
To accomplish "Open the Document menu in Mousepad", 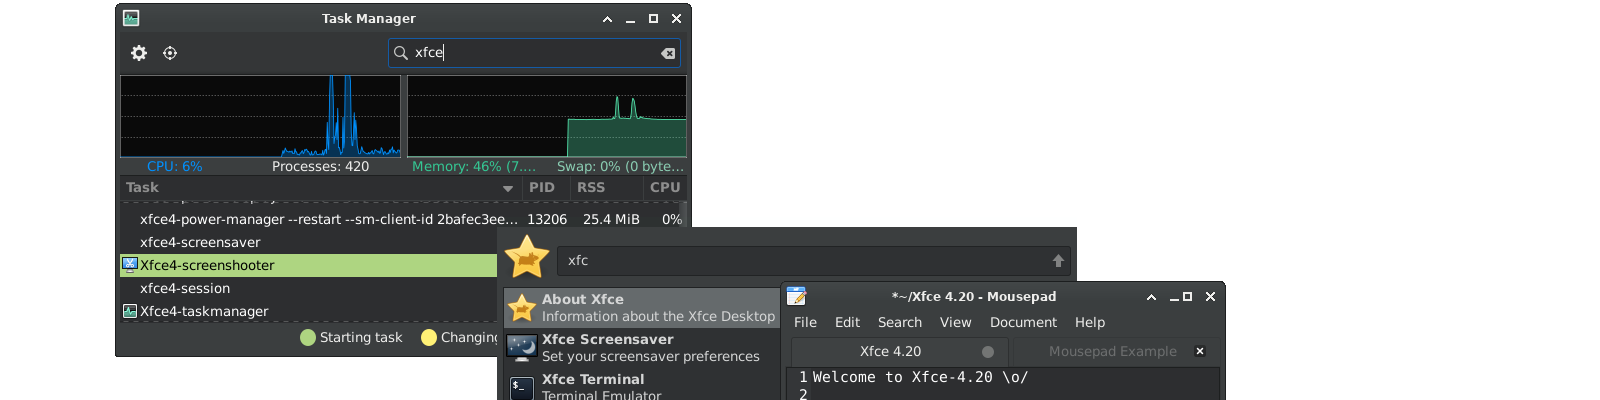I will (1023, 322).
